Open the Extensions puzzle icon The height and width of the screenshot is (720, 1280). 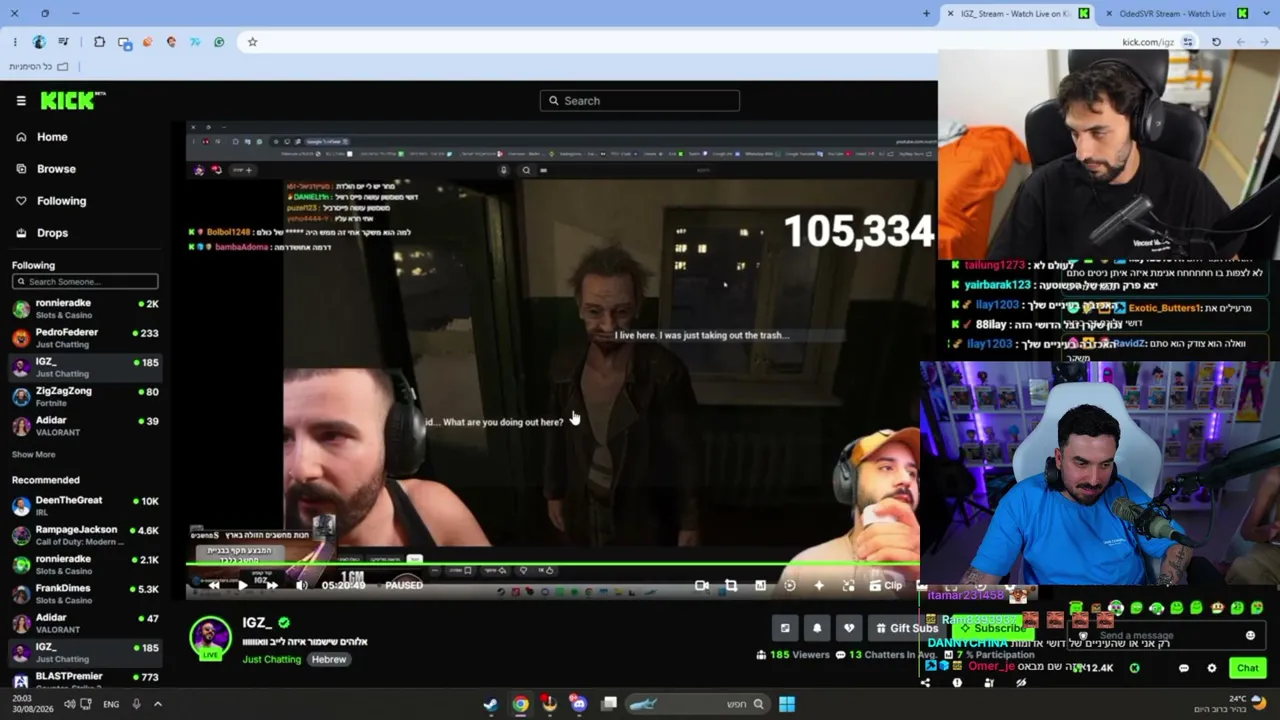99,42
